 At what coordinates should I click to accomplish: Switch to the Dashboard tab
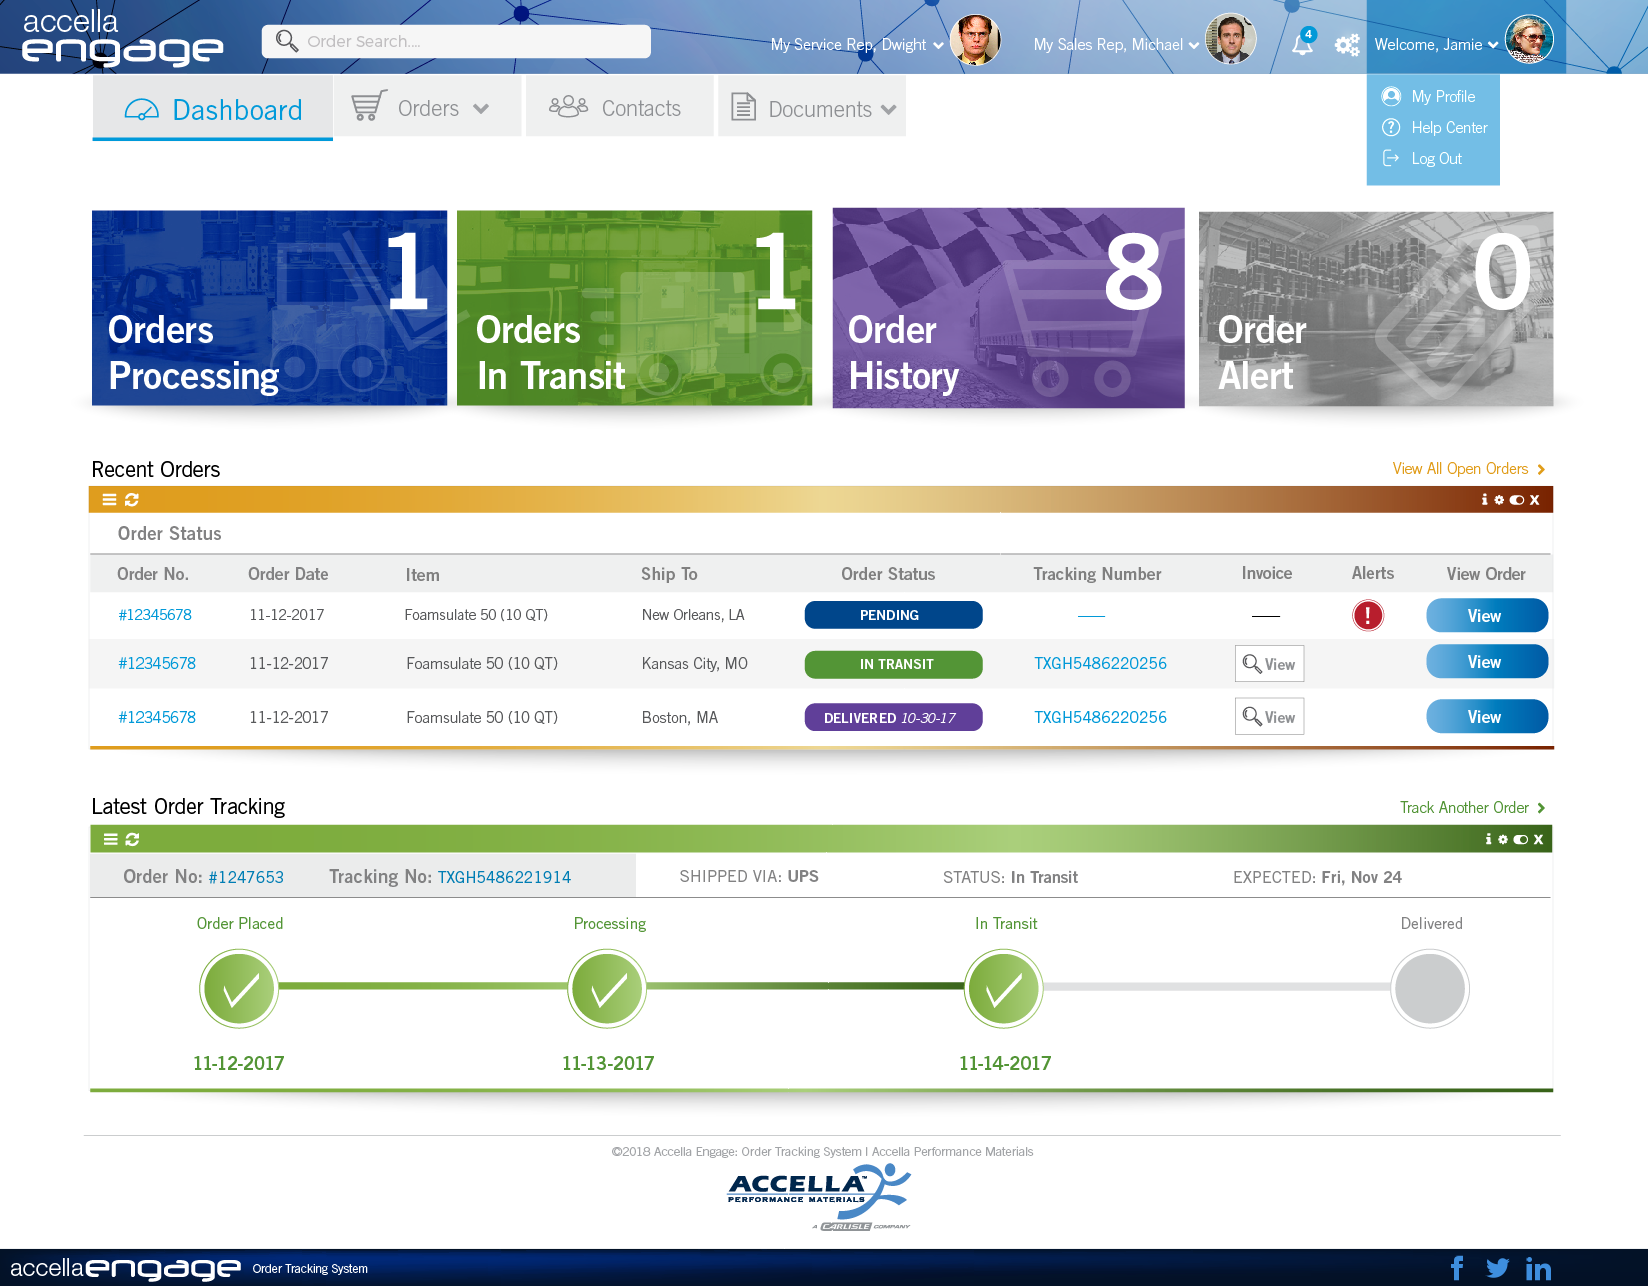click(x=213, y=109)
